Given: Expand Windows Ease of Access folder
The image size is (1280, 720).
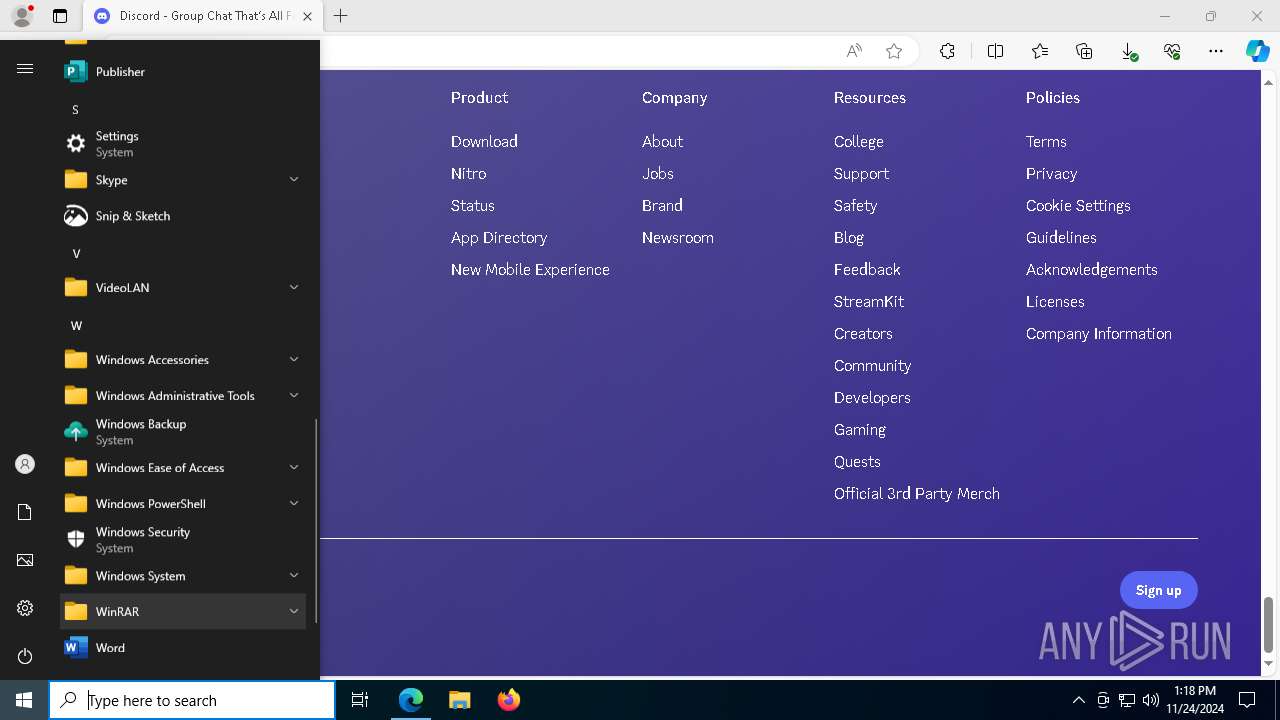Looking at the screenshot, I should pos(183,468).
